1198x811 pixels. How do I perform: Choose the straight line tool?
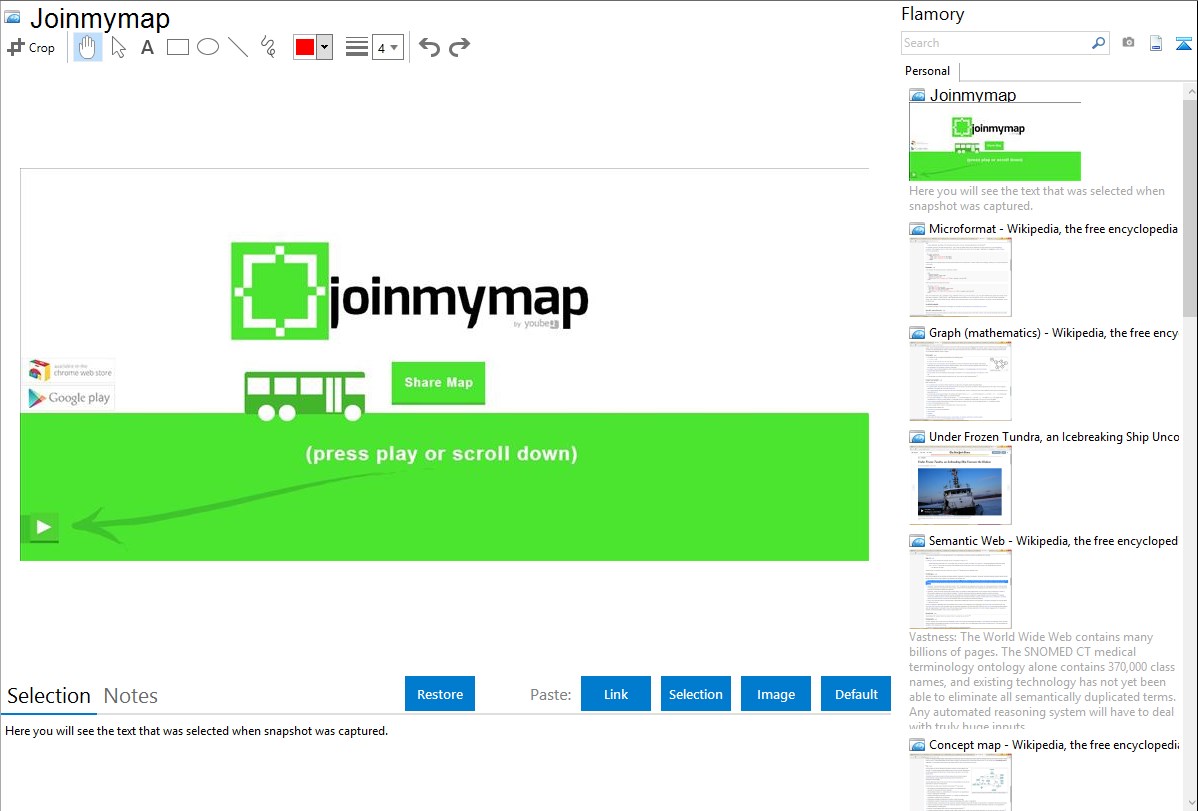238,47
